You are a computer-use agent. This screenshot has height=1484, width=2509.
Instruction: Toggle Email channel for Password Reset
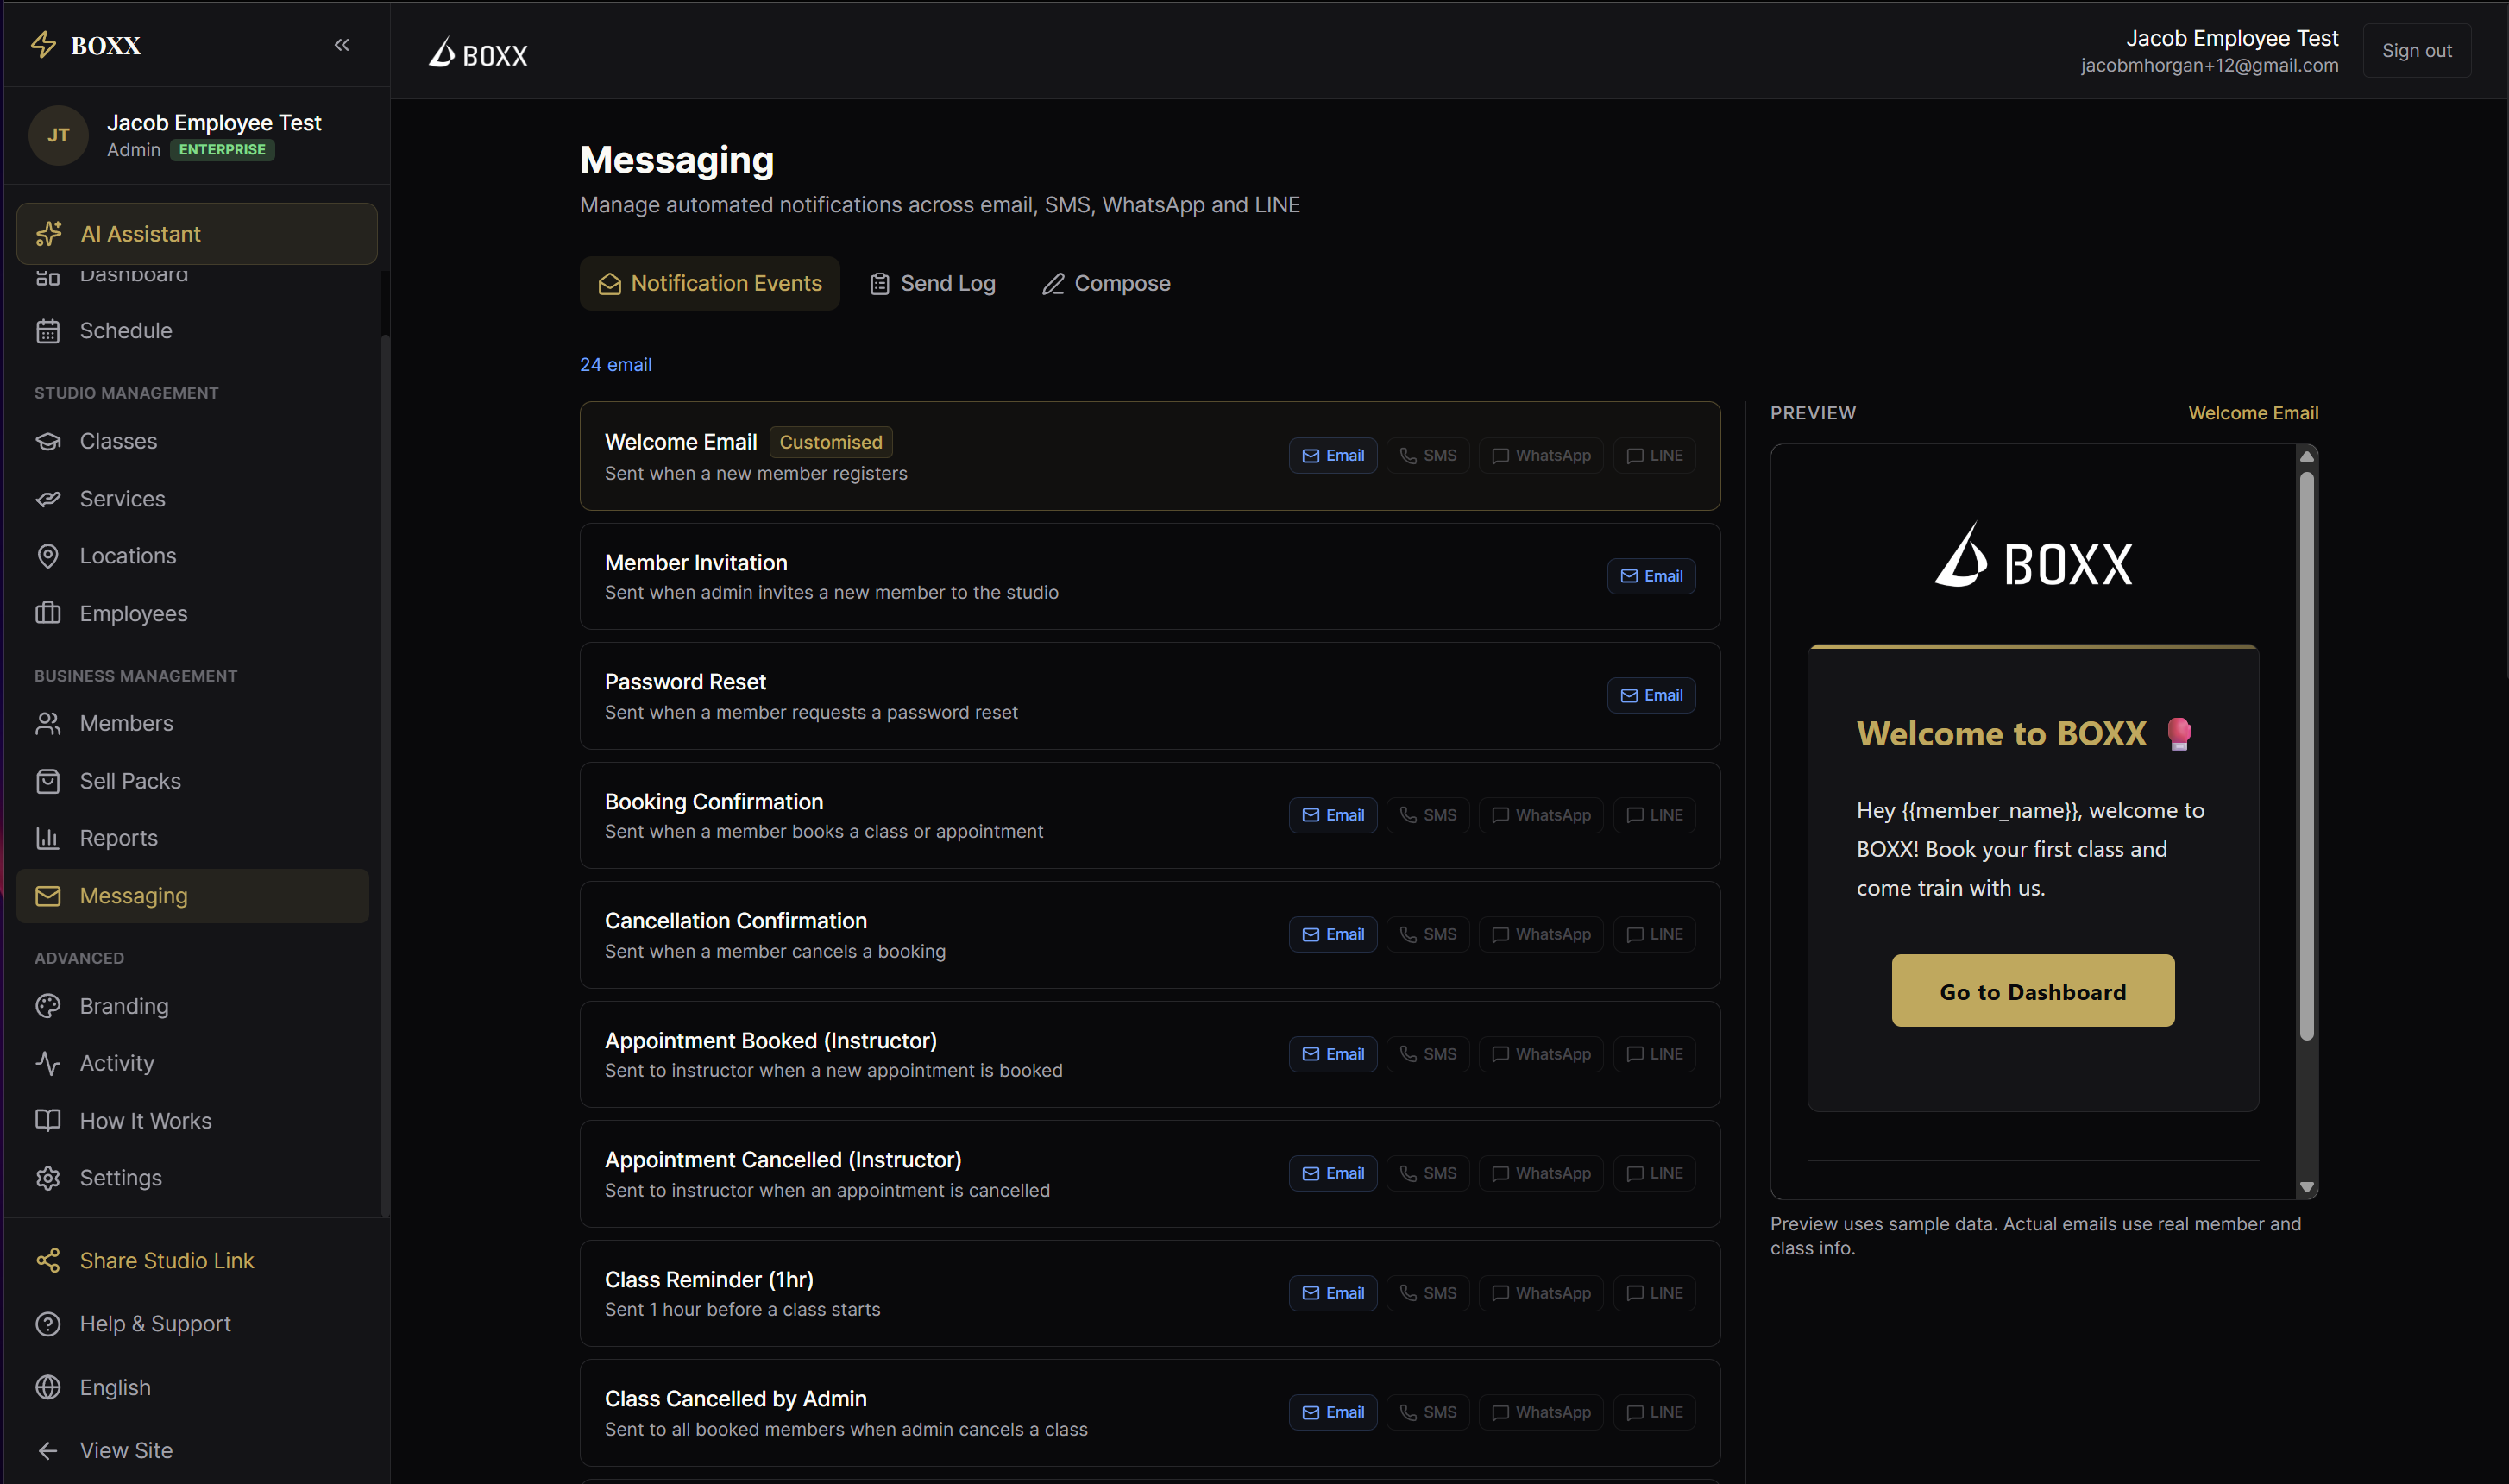tap(1651, 695)
